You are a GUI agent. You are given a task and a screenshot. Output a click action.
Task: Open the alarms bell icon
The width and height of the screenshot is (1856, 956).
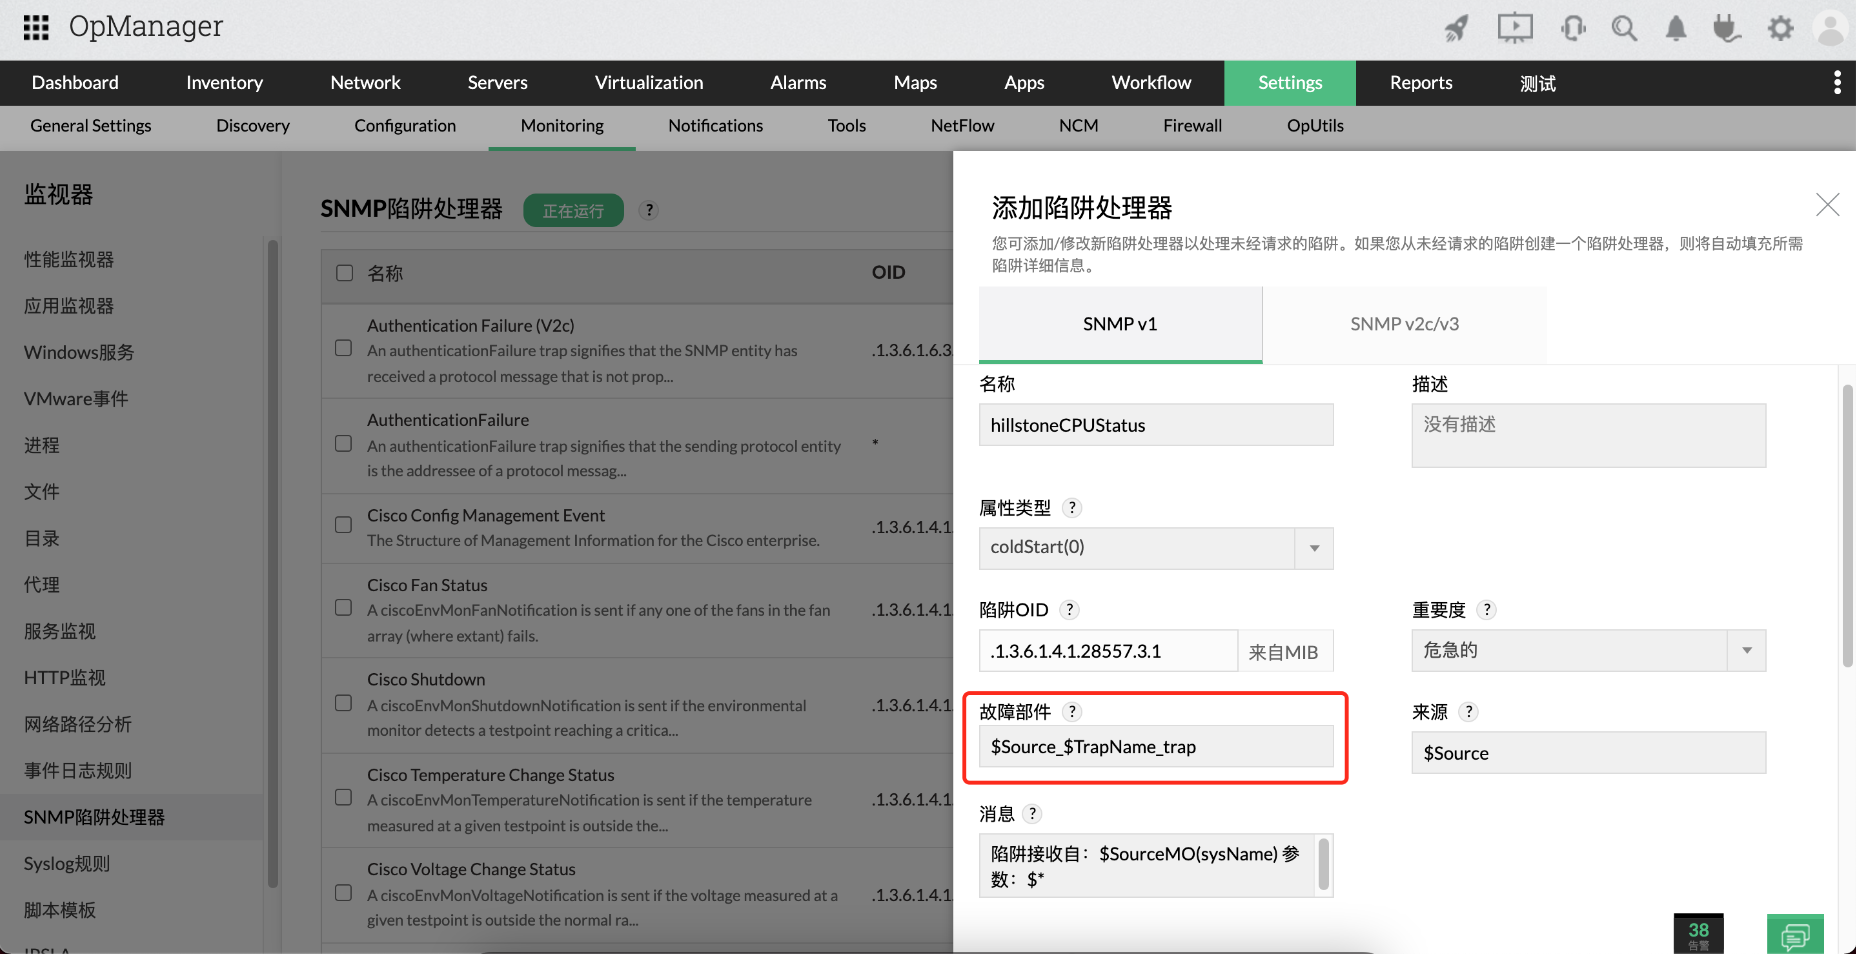tap(1676, 28)
